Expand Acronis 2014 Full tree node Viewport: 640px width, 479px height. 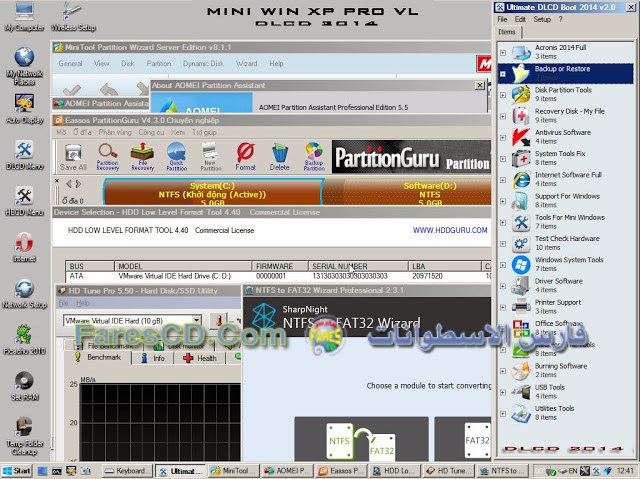click(x=503, y=53)
